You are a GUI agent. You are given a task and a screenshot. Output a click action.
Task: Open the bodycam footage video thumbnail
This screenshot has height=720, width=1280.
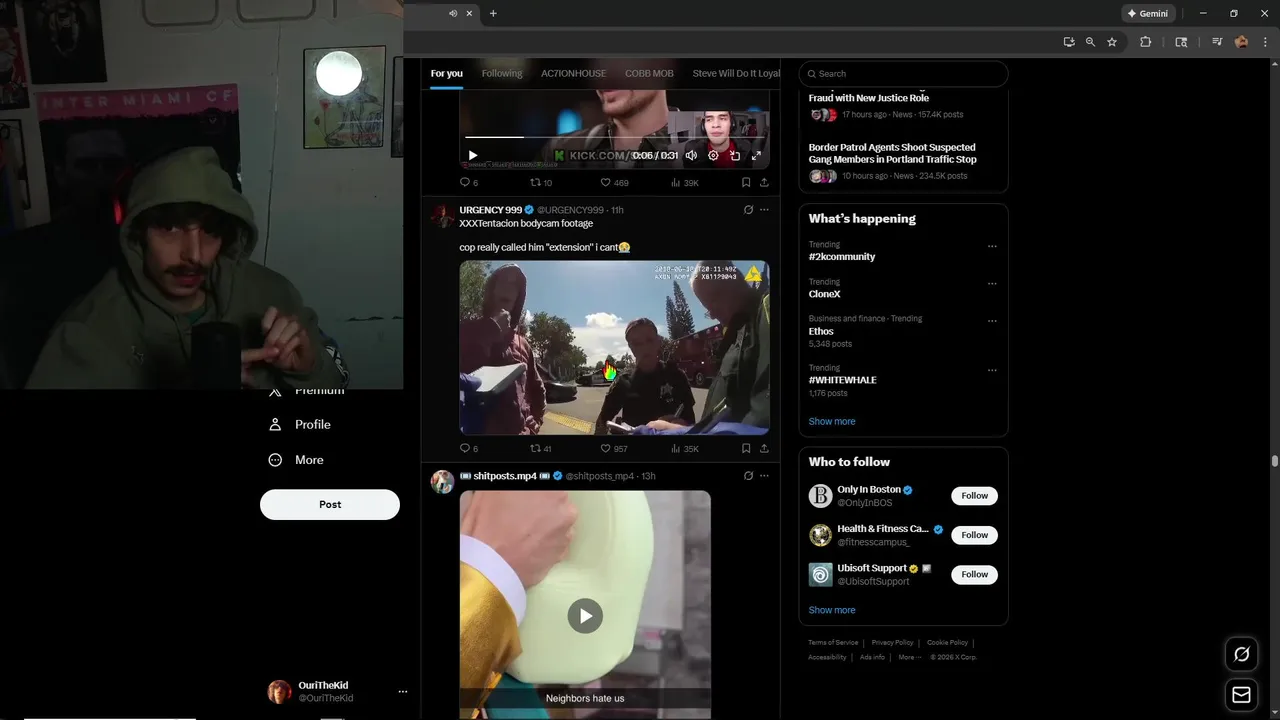(x=614, y=348)
